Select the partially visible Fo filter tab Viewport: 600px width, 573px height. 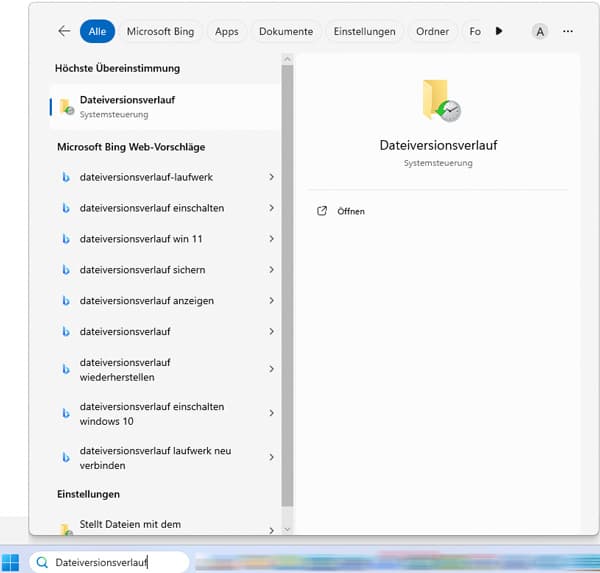pyautogui.click(x=475, y=31)
